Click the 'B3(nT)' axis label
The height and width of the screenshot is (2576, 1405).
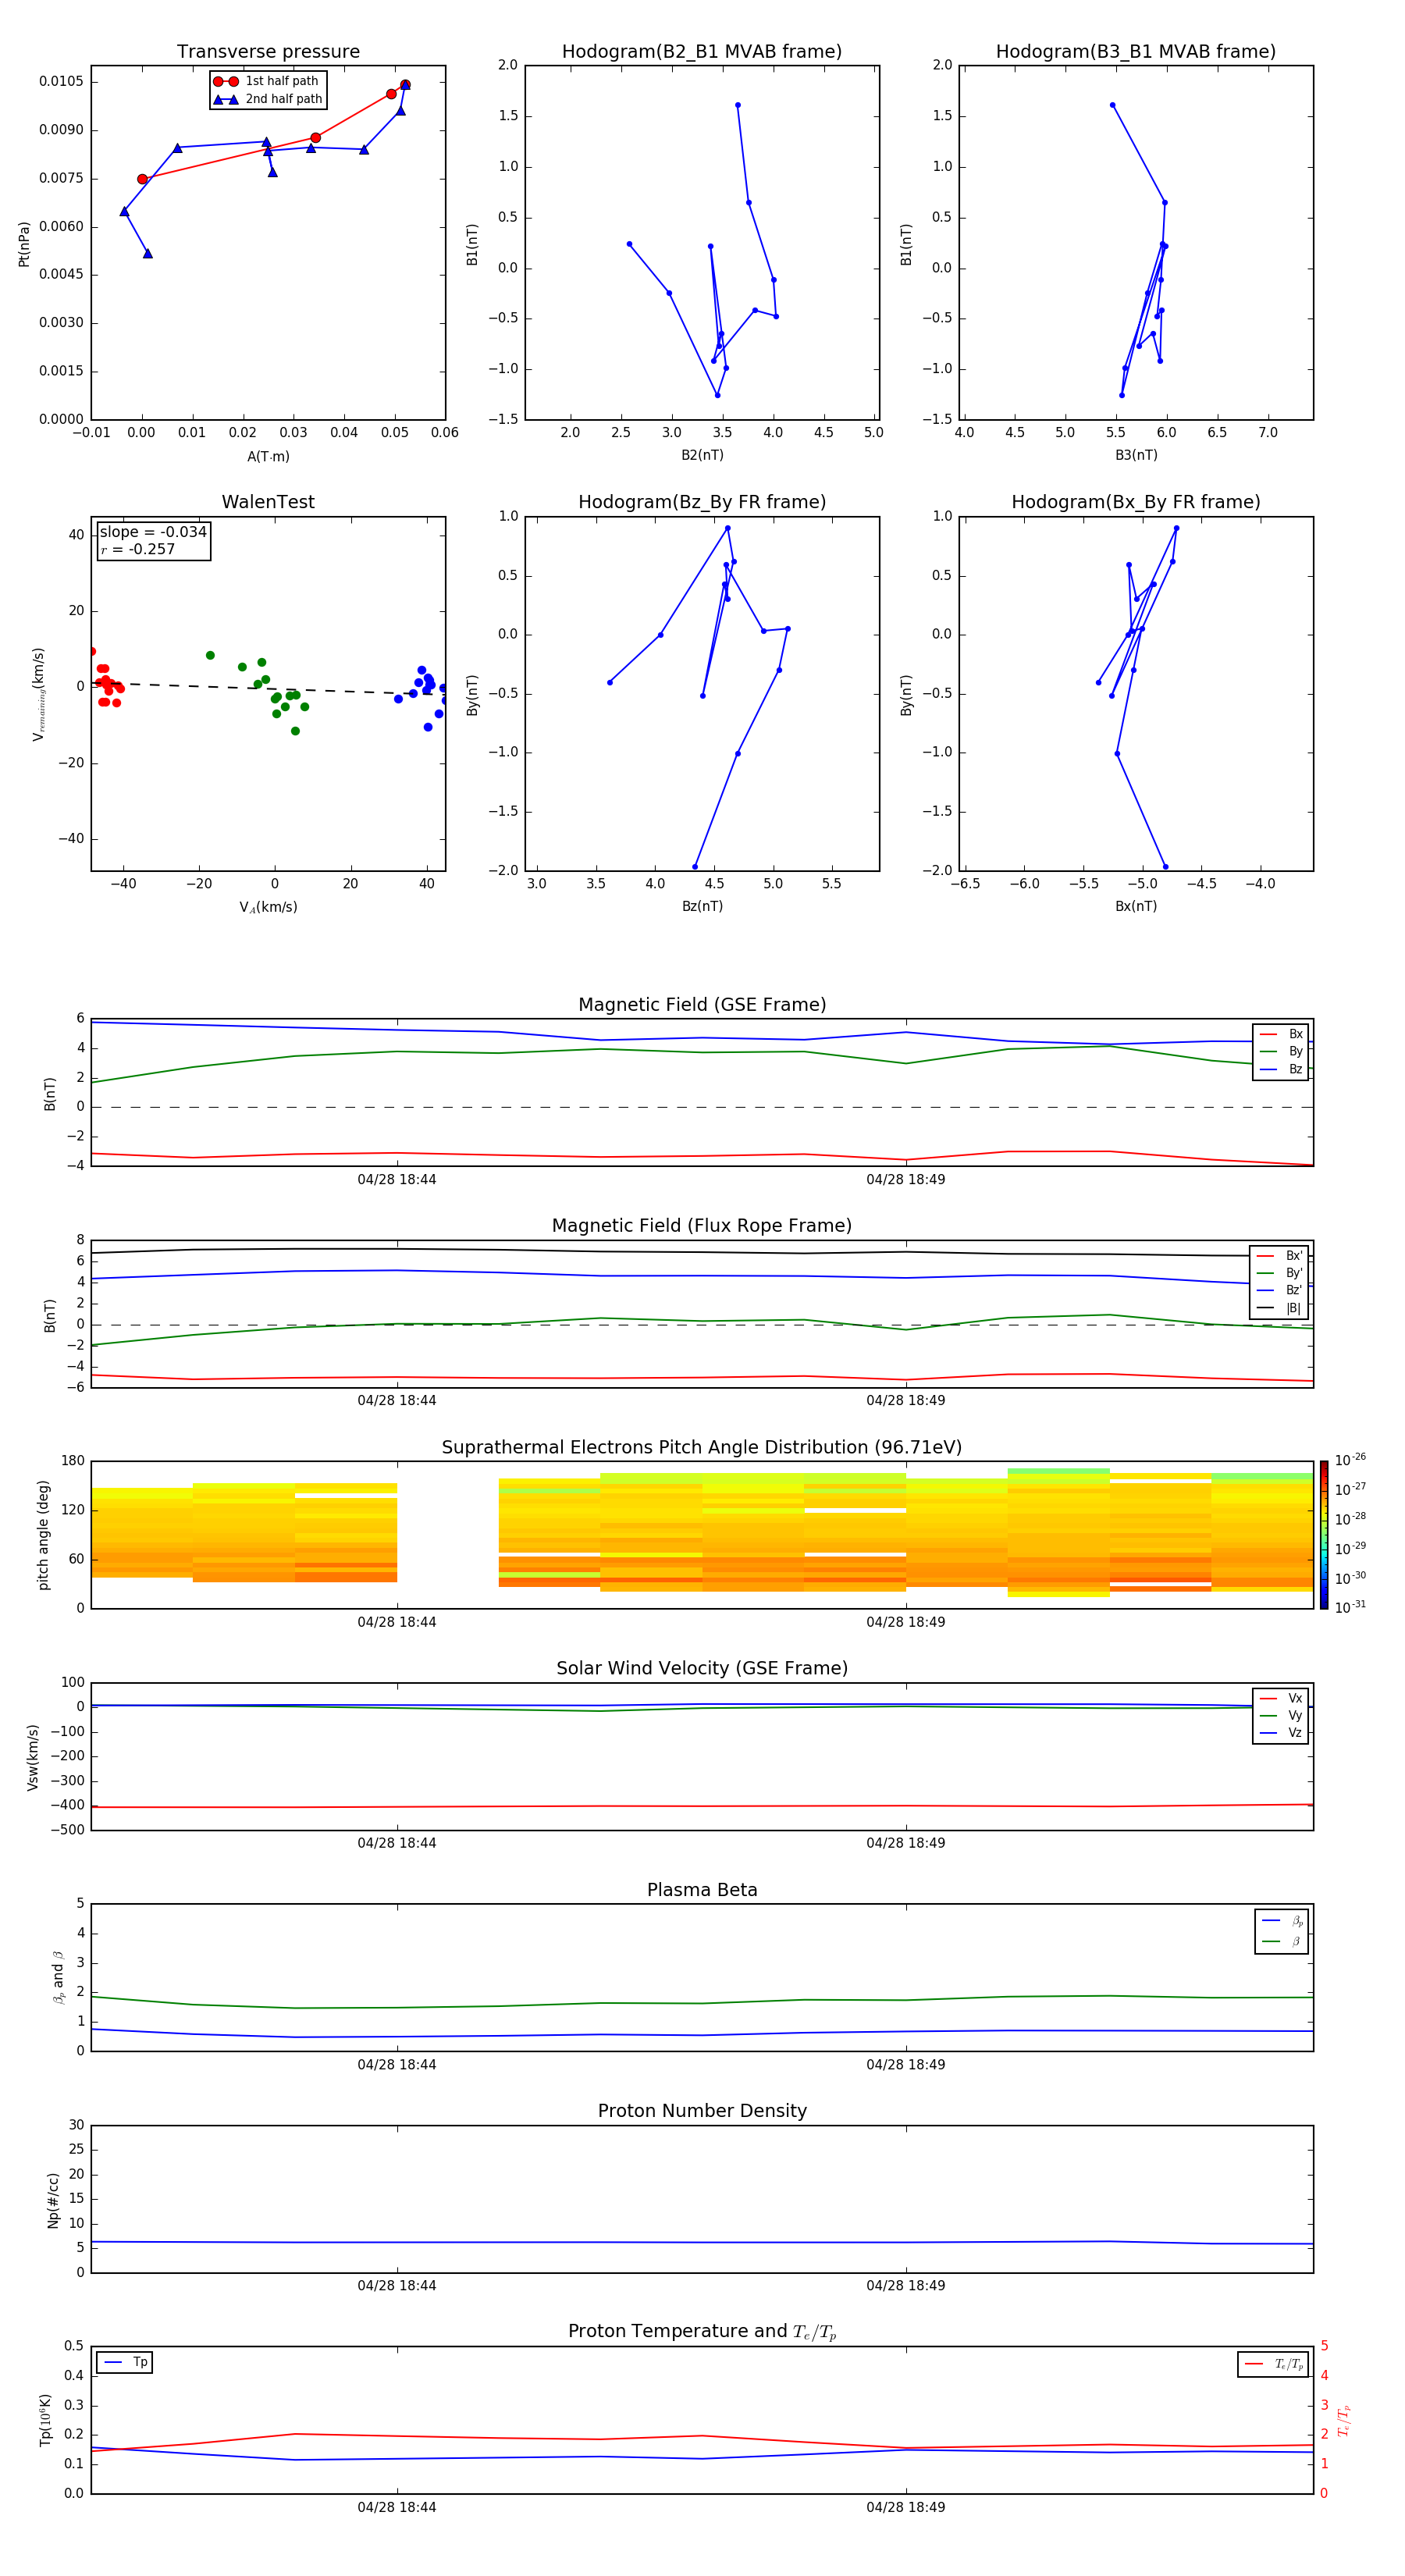(x=1136, y=455)
